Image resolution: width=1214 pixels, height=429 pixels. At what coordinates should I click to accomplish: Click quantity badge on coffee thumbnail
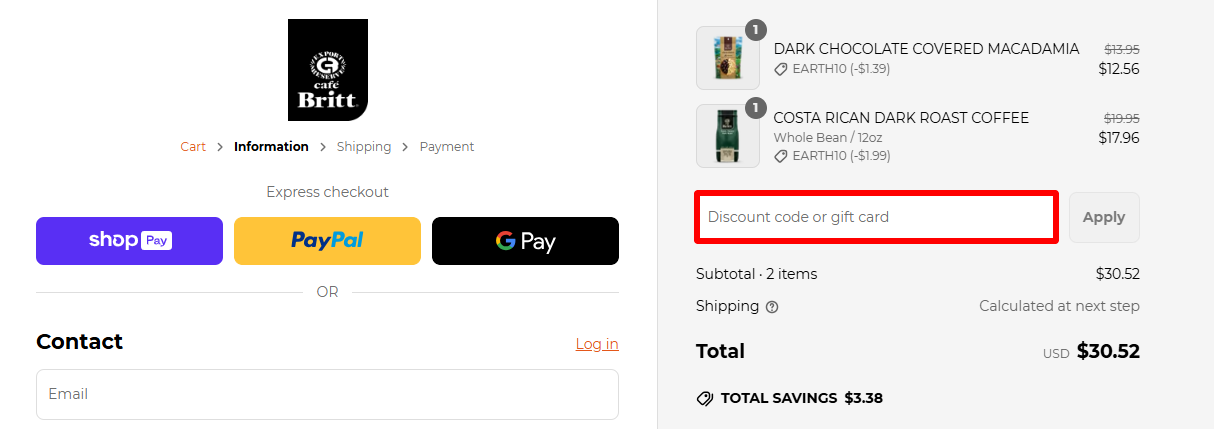[x=756, y=107]
